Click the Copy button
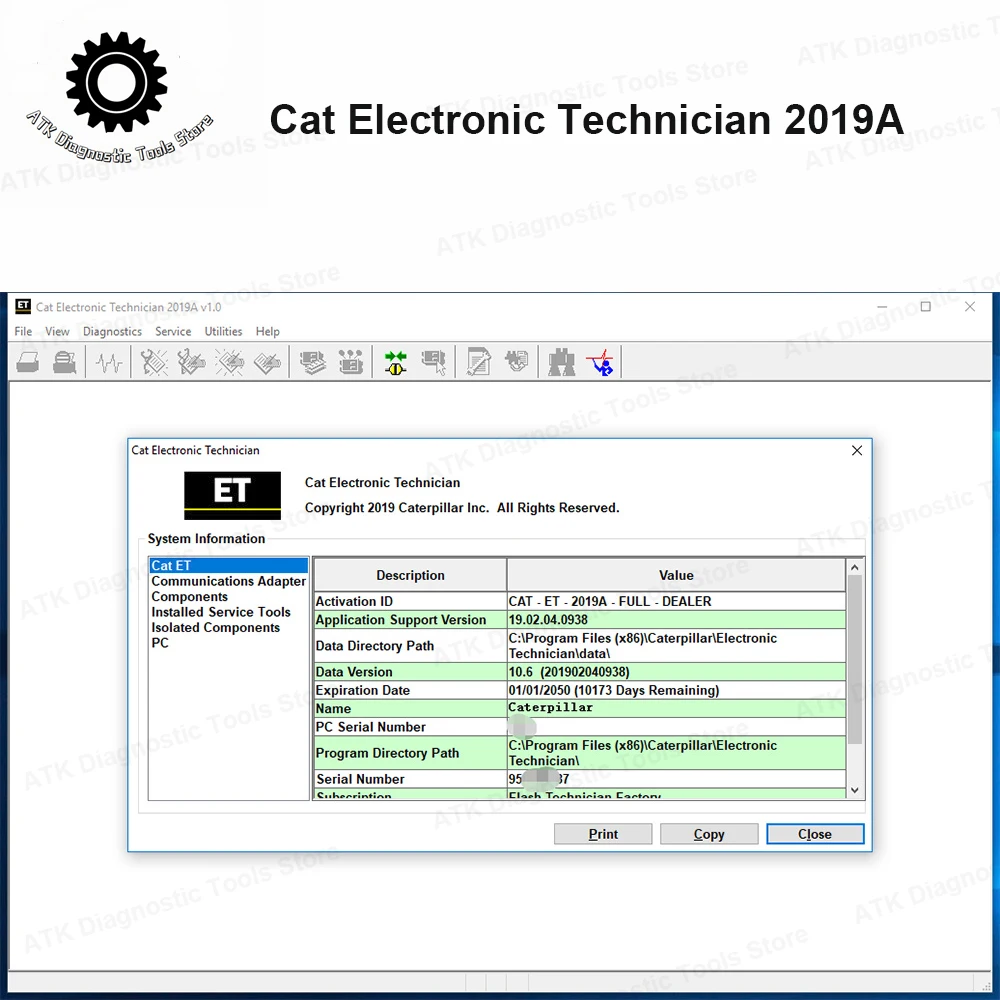The height and width of the screenshot is (1000, 1000). point(709,834)
